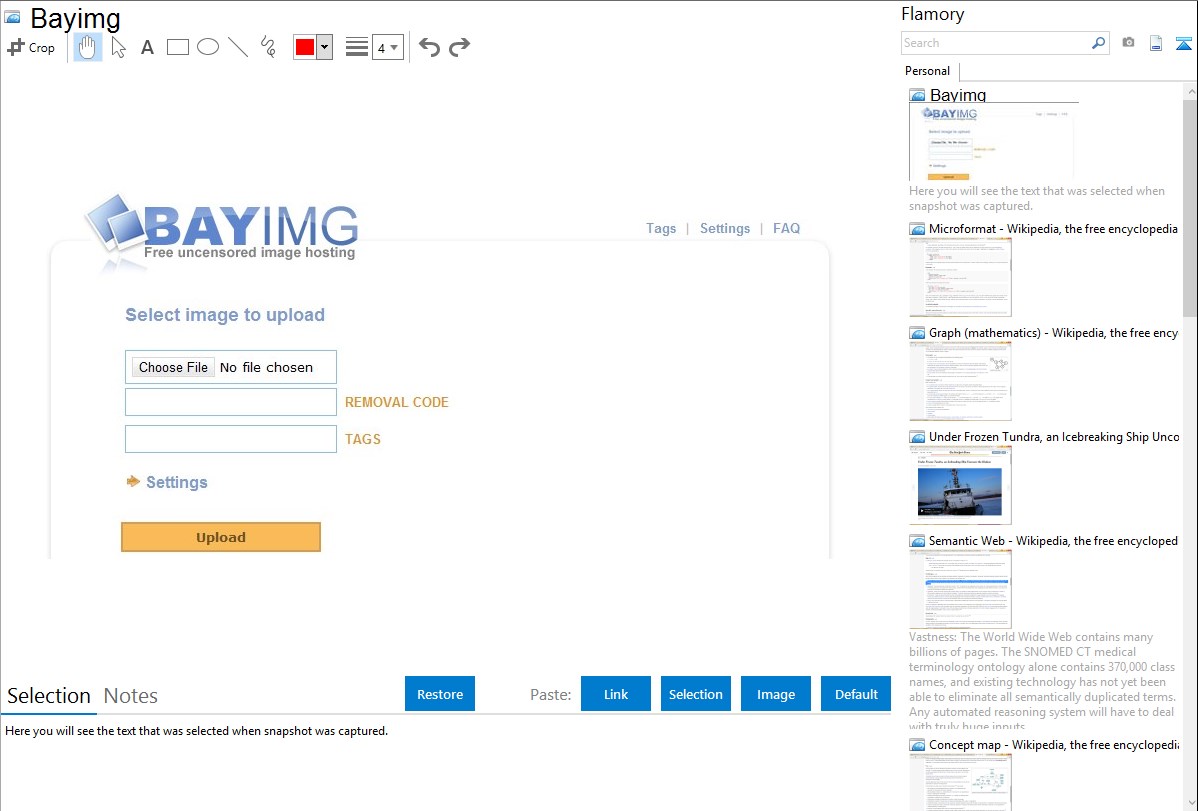
Task: Paste as Image
Action: pyautogui.click(x=775, y=694)
